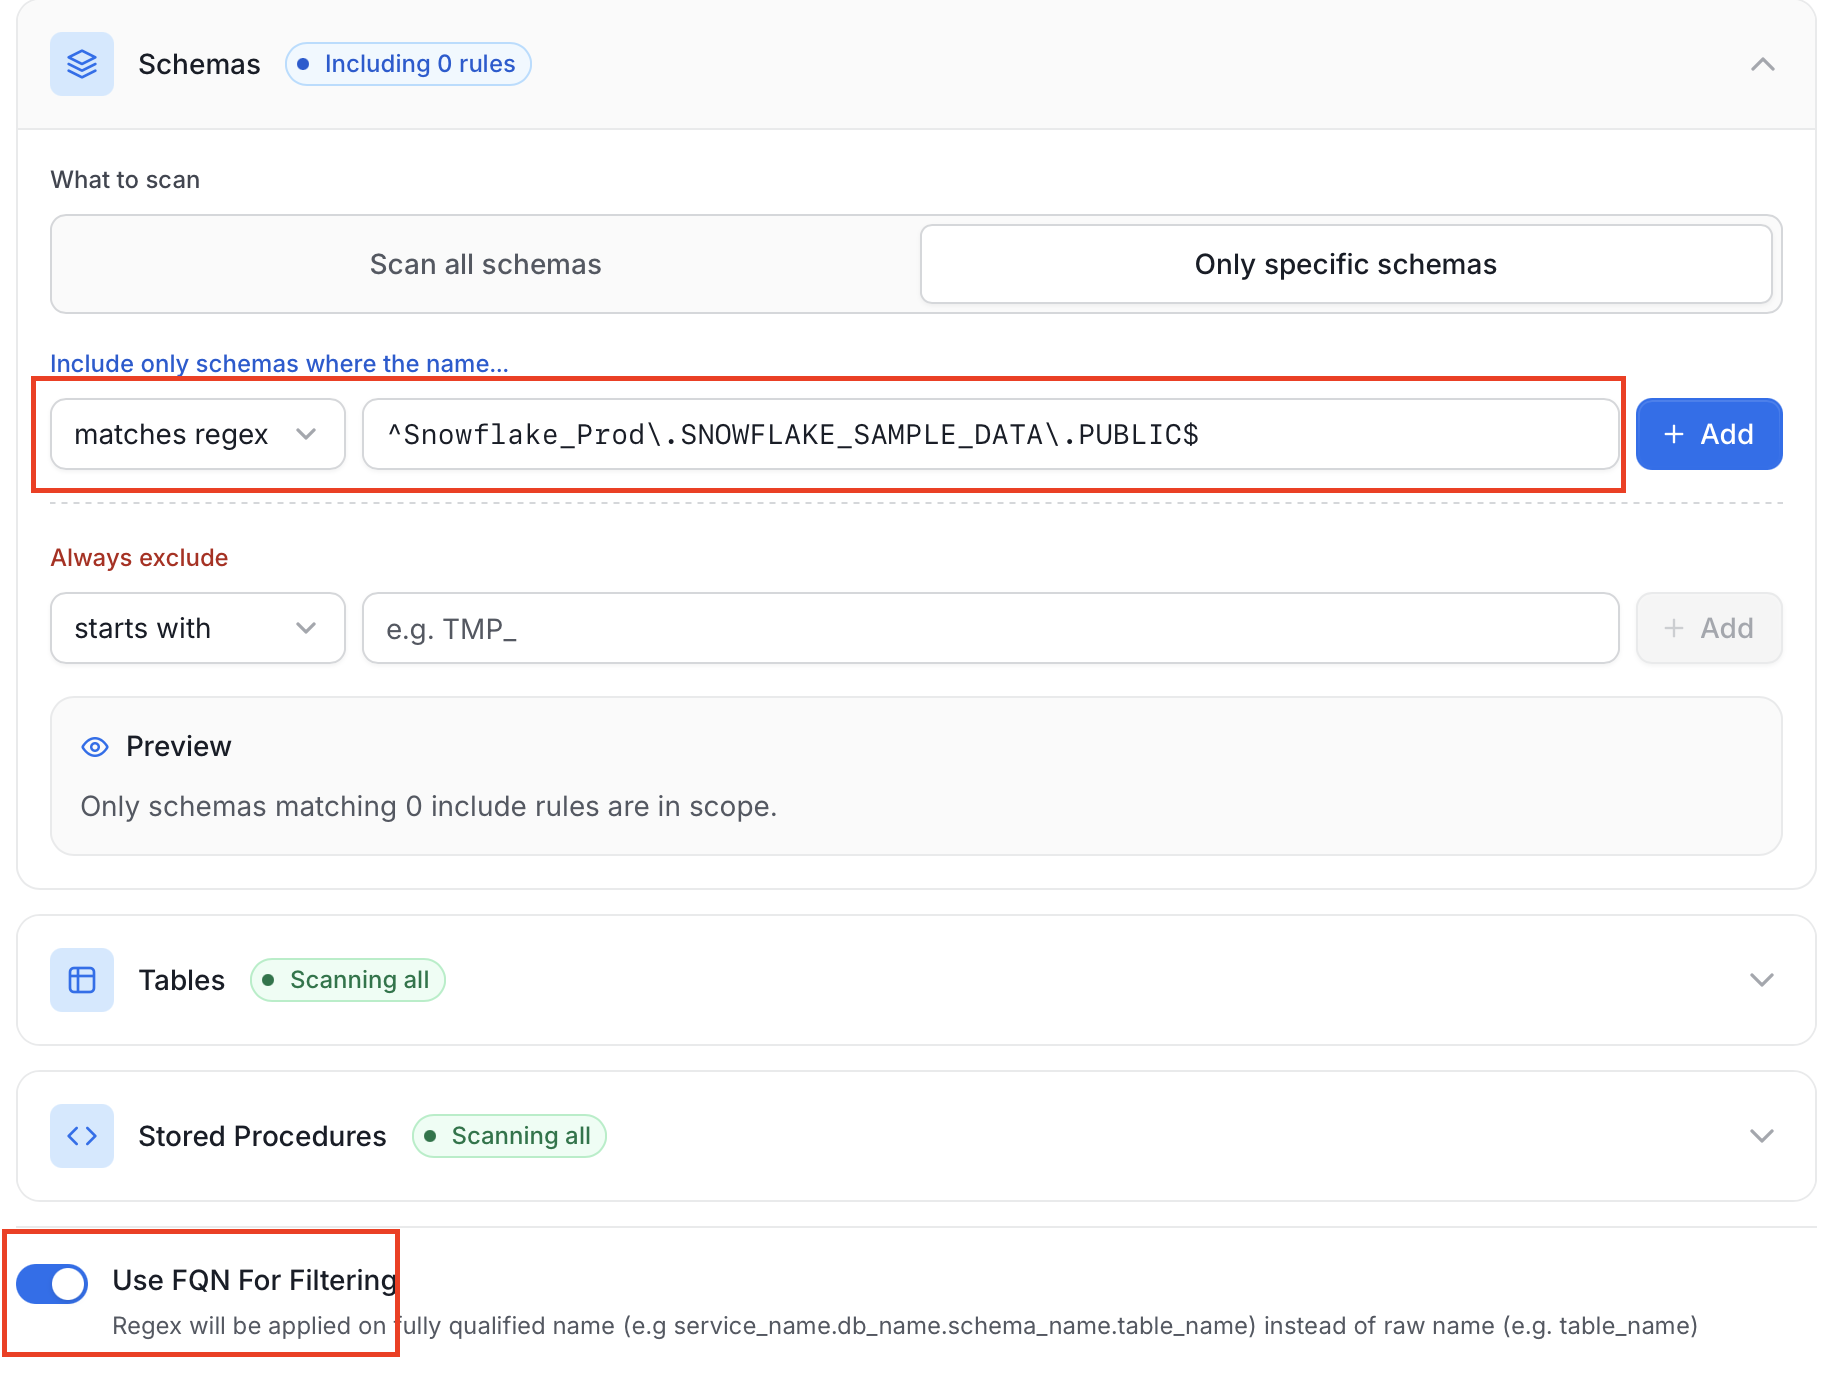The image size is (1830, 1376).
Task: Expand the Stored Procedures section chevron
Action: tap(1762, 1136)
